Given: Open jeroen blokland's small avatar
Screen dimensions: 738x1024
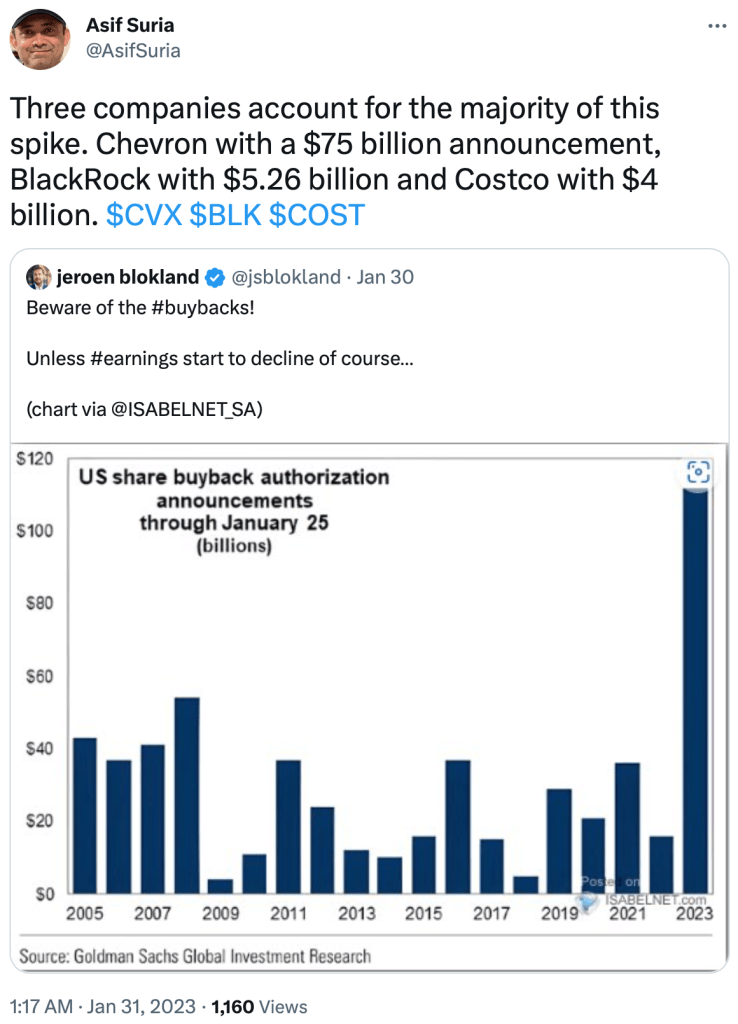Looking at the screenshot, I should tap(39, 277).
